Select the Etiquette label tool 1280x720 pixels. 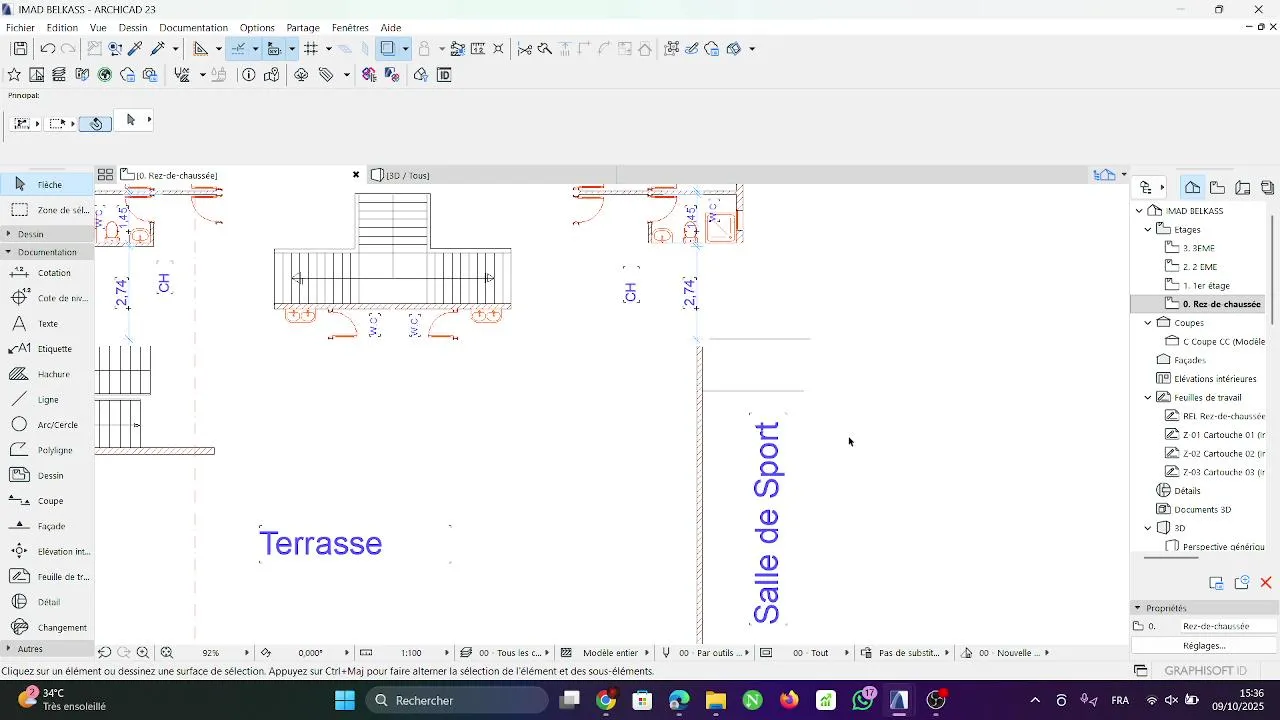[47, 349]
